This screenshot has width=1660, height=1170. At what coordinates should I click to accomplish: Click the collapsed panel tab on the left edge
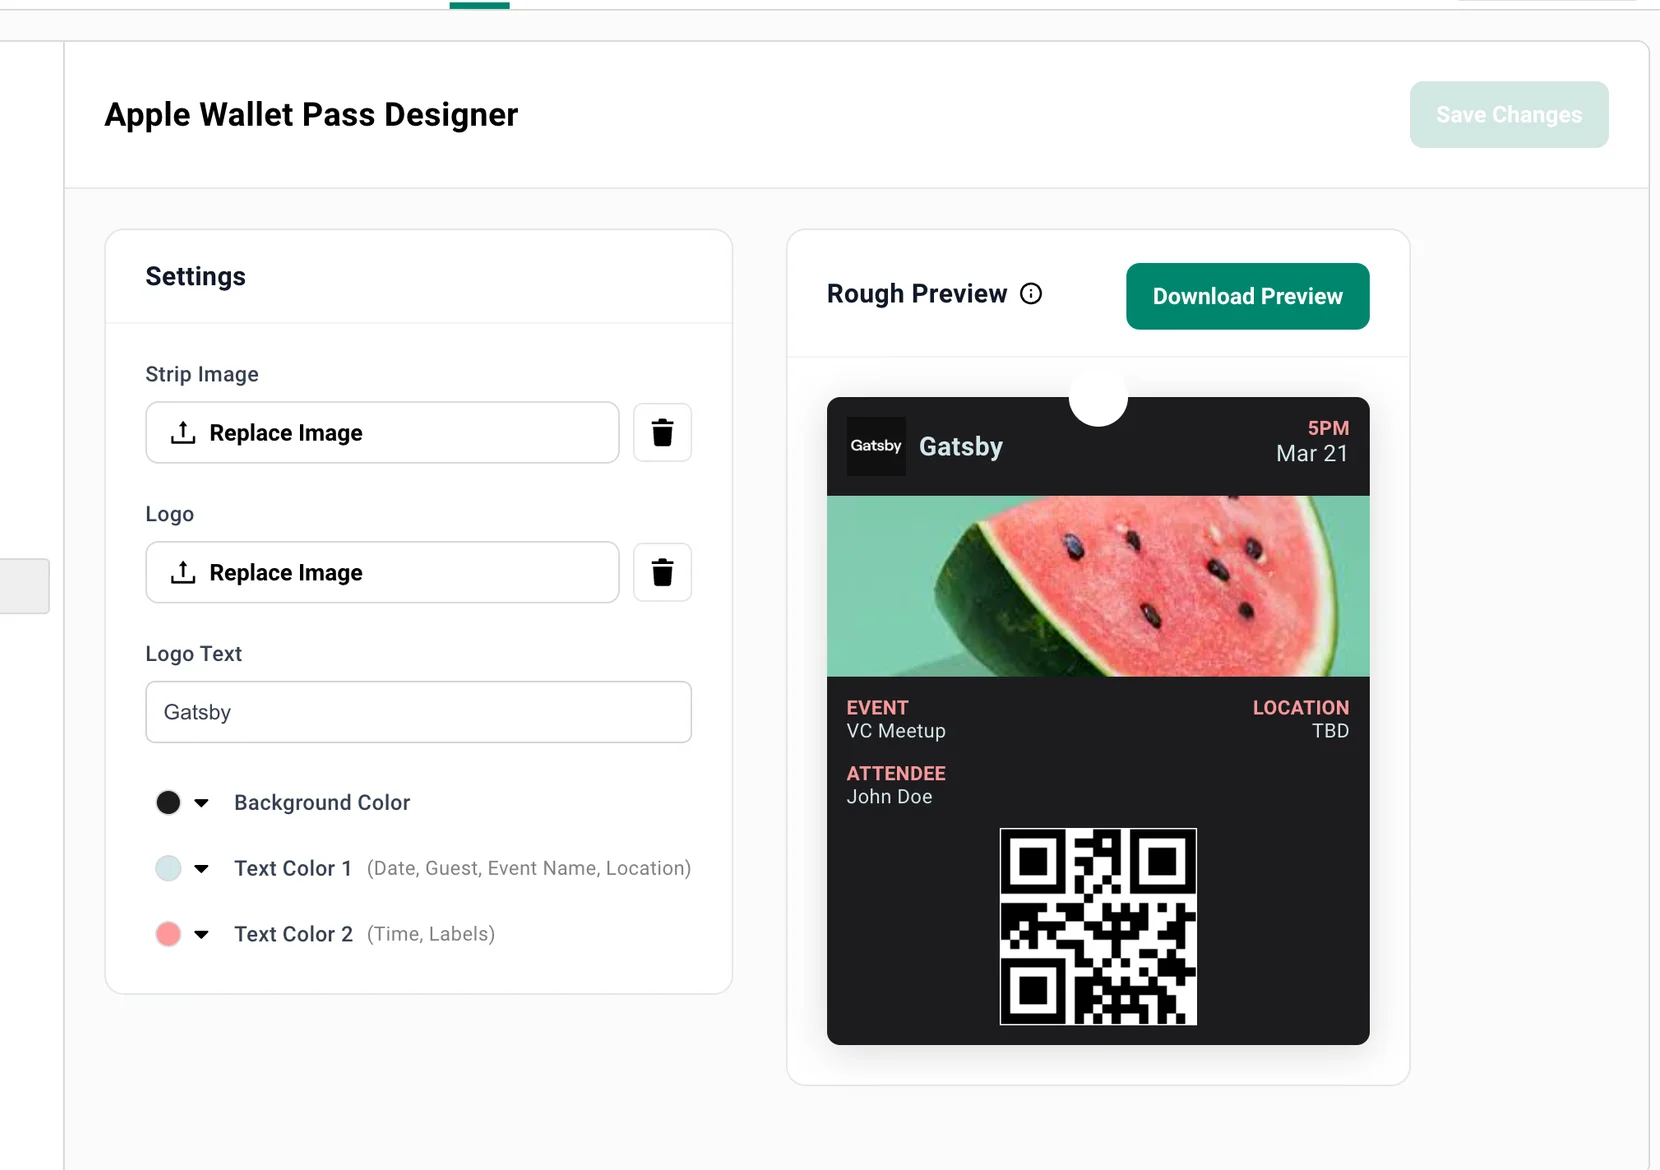(24, 586)
